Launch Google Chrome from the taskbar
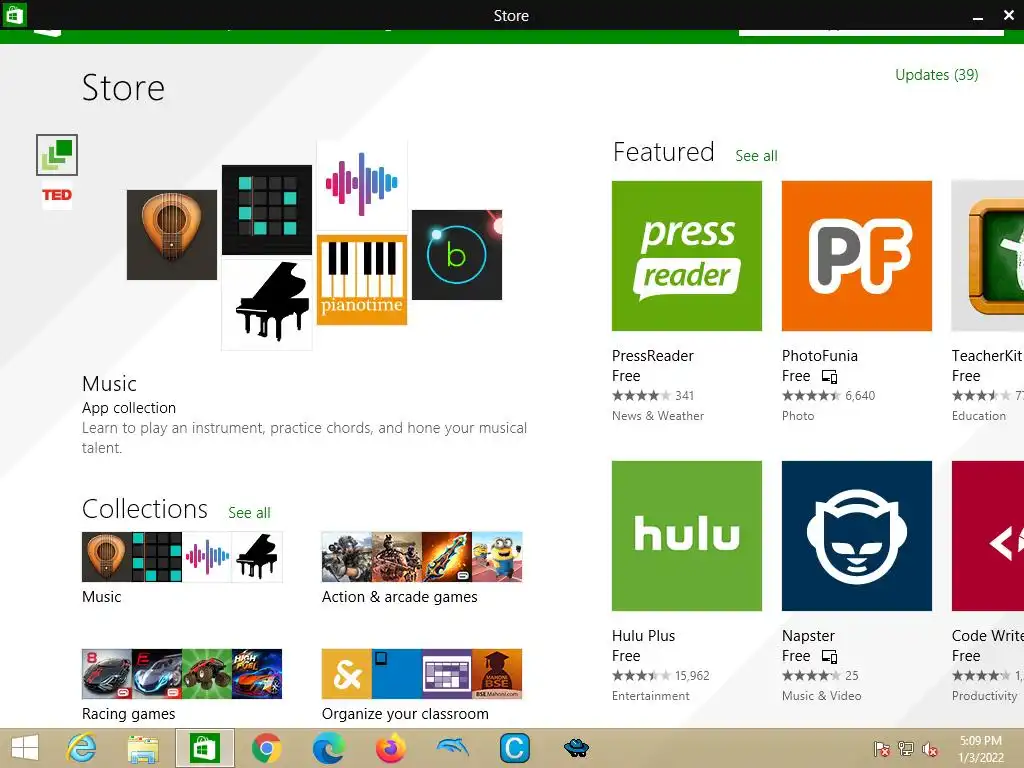 click(266, 748)
